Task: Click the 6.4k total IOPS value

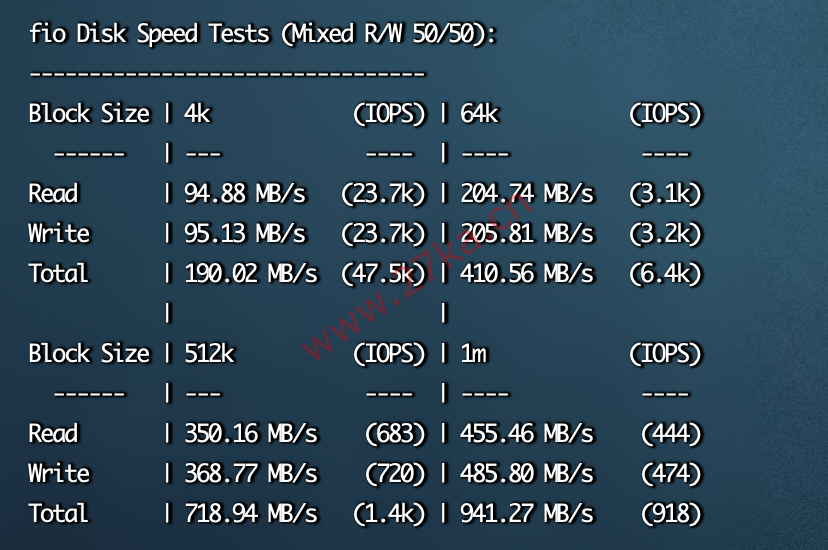Action: point(665,273)
